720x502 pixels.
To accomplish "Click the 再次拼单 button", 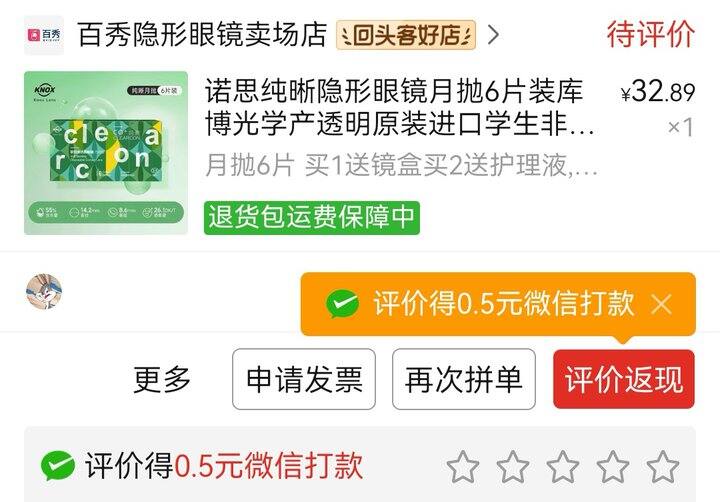I will [464, 379].
